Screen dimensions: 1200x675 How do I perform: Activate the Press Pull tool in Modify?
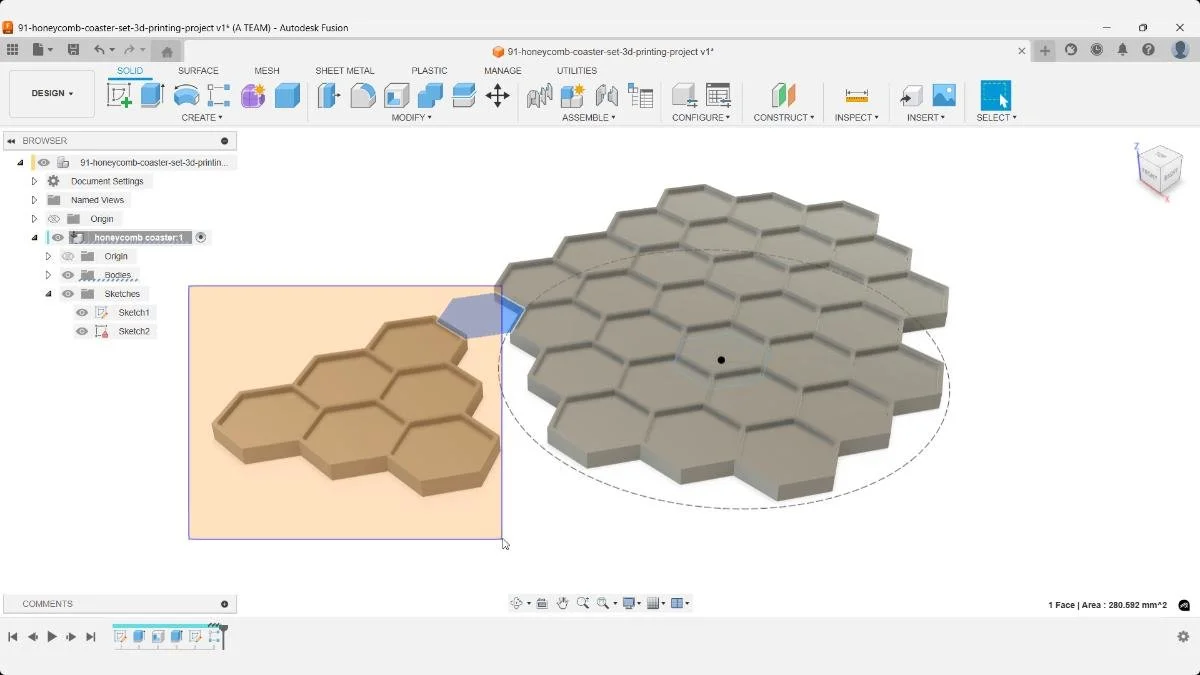[327, 93]
